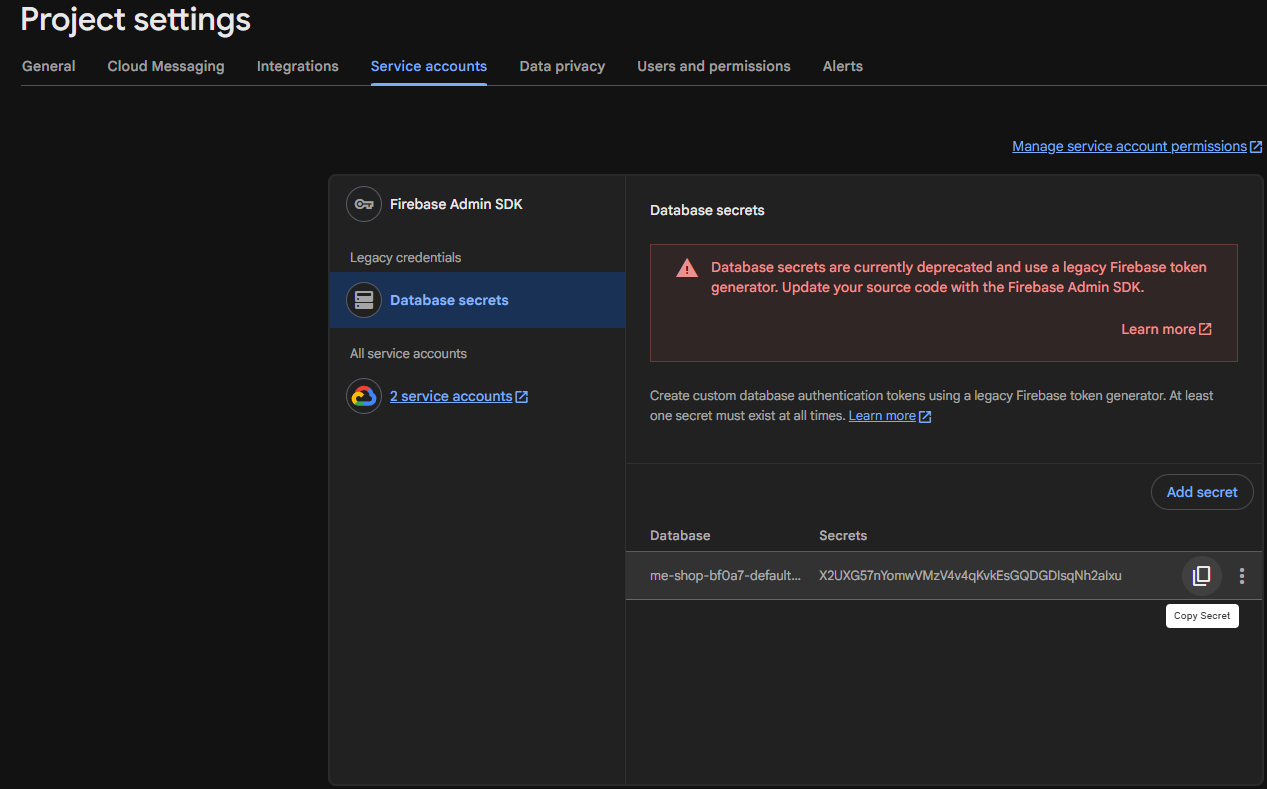The height and width of the screenshot is (789, 1267).
Task: Click the Database secrets stack icon
Action: tap(364, 300)
